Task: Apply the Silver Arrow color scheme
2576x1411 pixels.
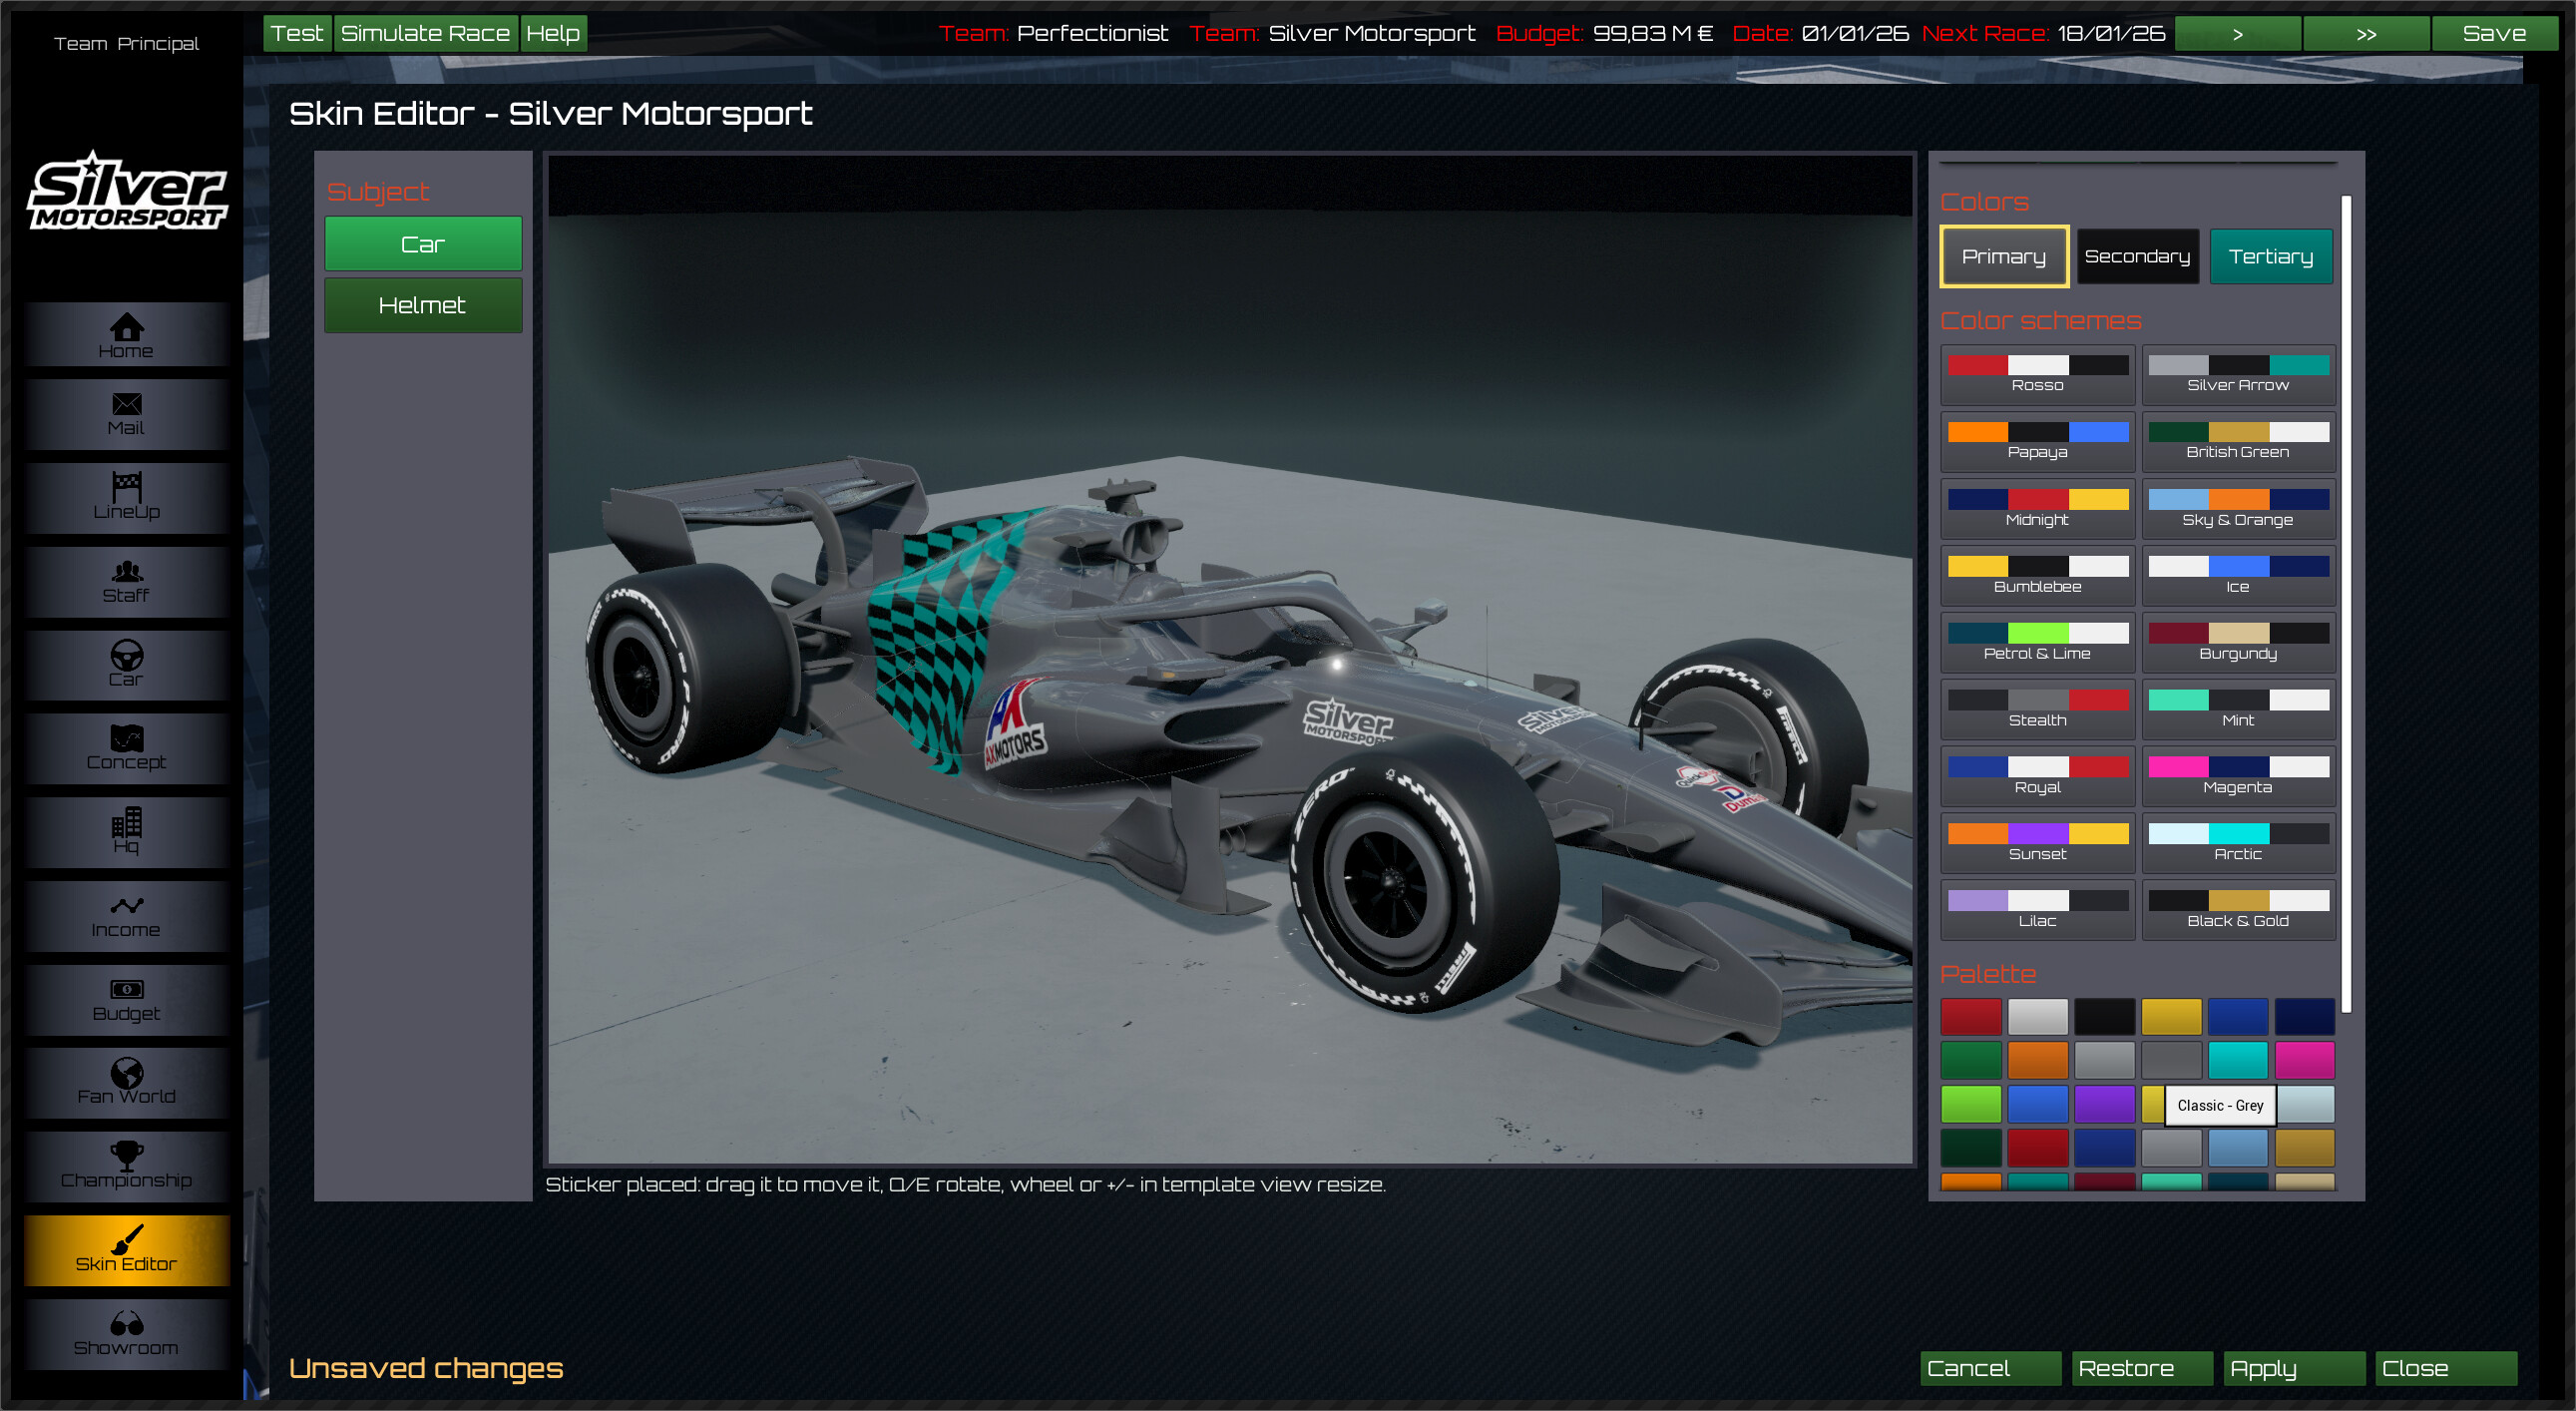Action: click(2238, 375)
